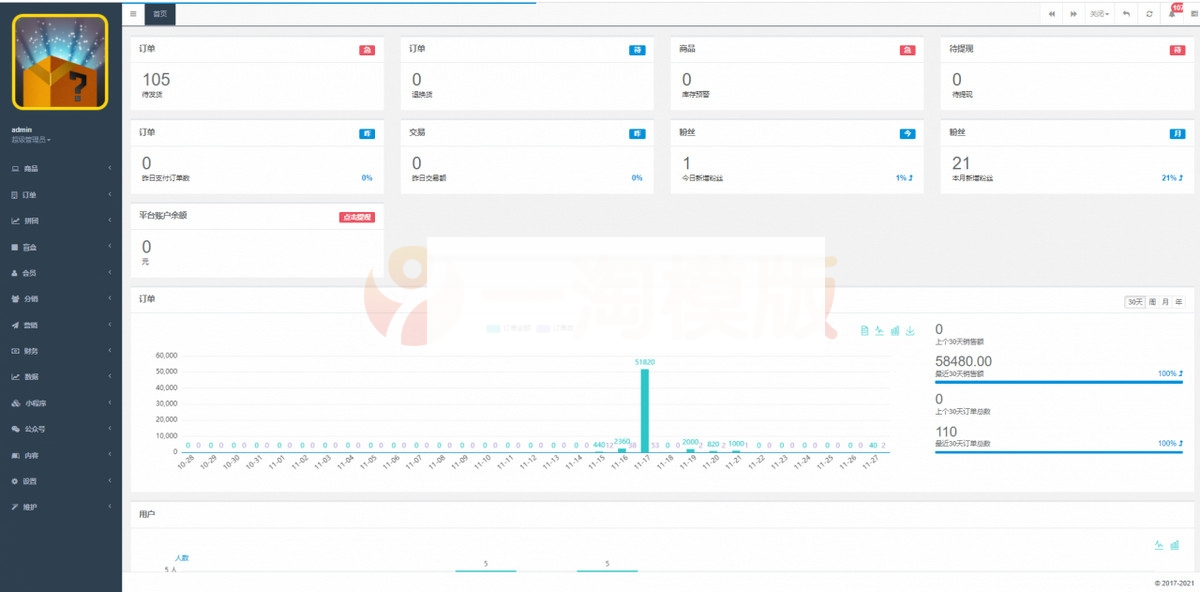The height and width of the screenshot is (592, 1200).
Task: Expand the 财务 sidebar menu
Action: point(60,351)
